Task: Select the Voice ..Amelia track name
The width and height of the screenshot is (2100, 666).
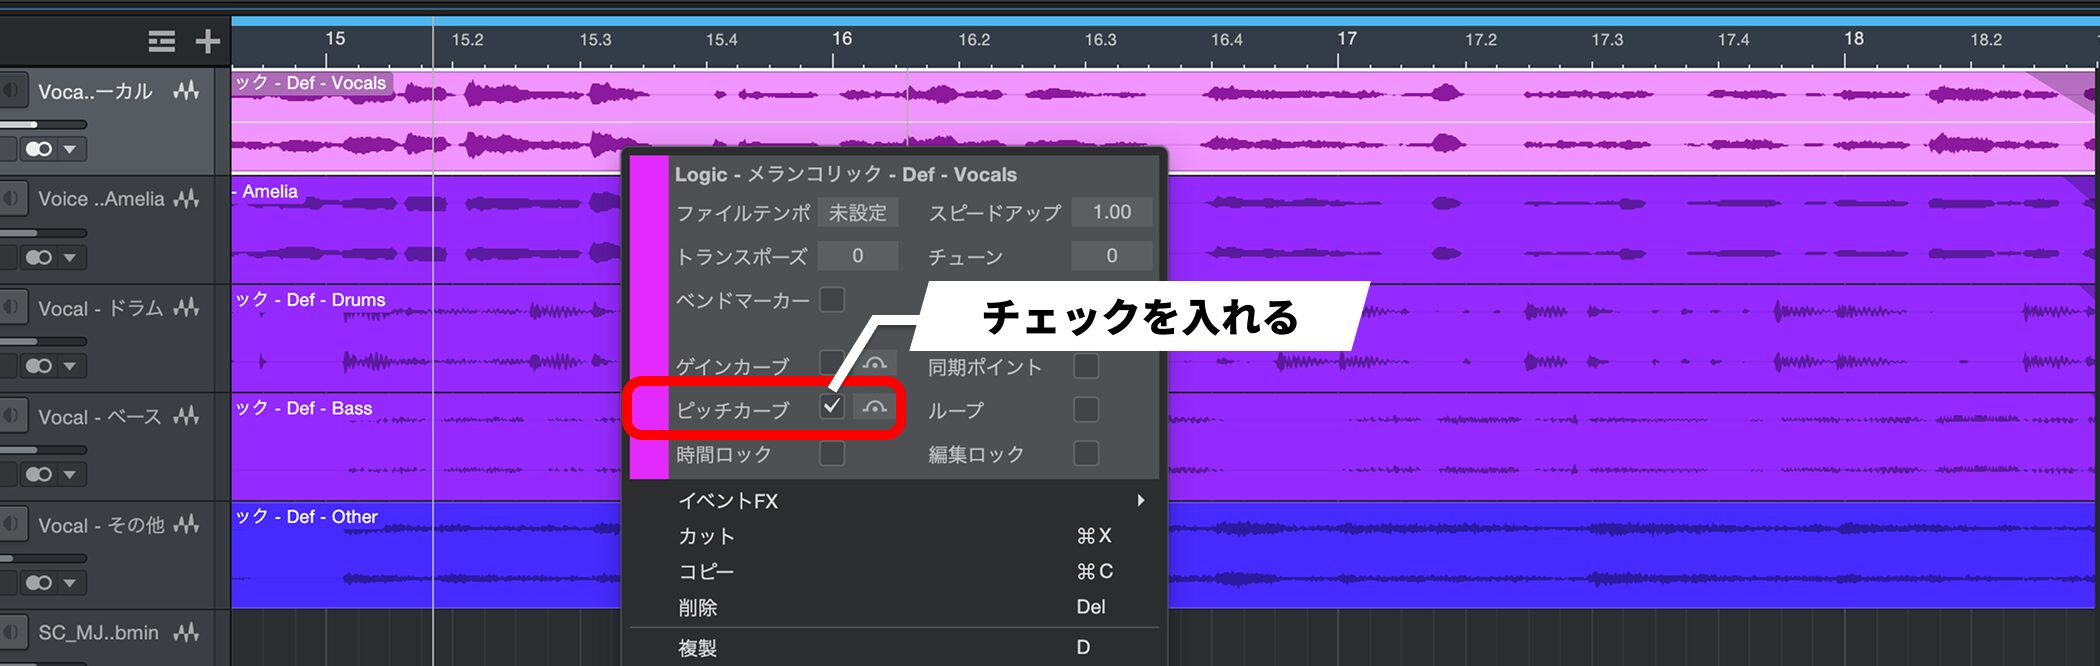Action: pyautogui.click(x=101, y=199)
